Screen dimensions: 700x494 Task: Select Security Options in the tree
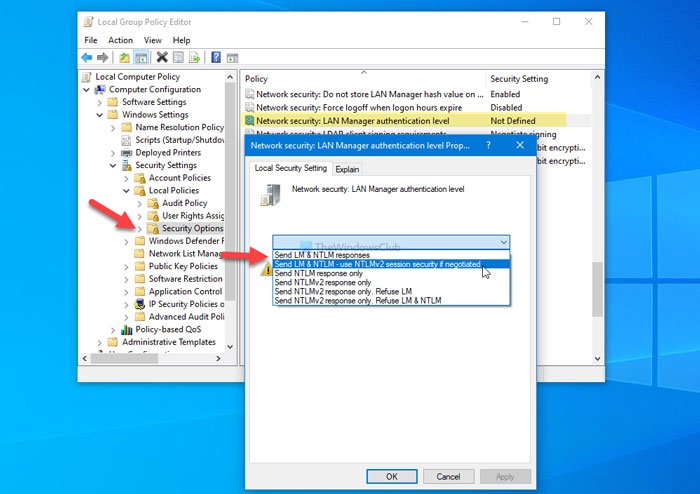[192, 228]
